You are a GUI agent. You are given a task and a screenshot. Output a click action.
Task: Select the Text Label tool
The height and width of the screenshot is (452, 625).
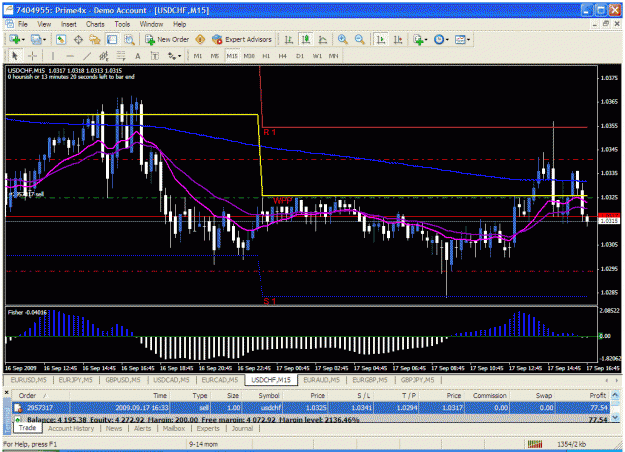(155, 56)
